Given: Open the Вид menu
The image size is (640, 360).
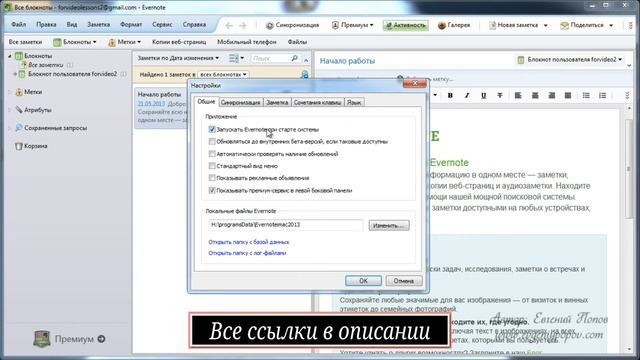Looking at the screenshot, I should pyautogui.click(x=72, y=24).
